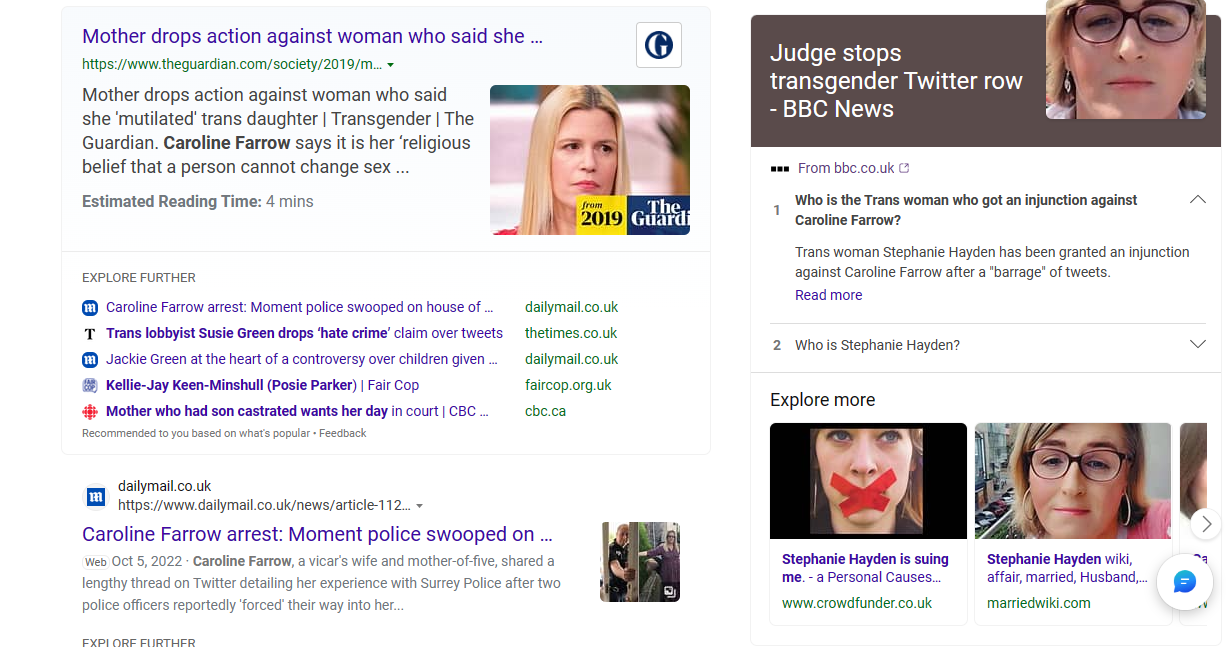Open the theguardian.com URL link
Screen dimensions: 1226x647
click(x=232, y=64)
